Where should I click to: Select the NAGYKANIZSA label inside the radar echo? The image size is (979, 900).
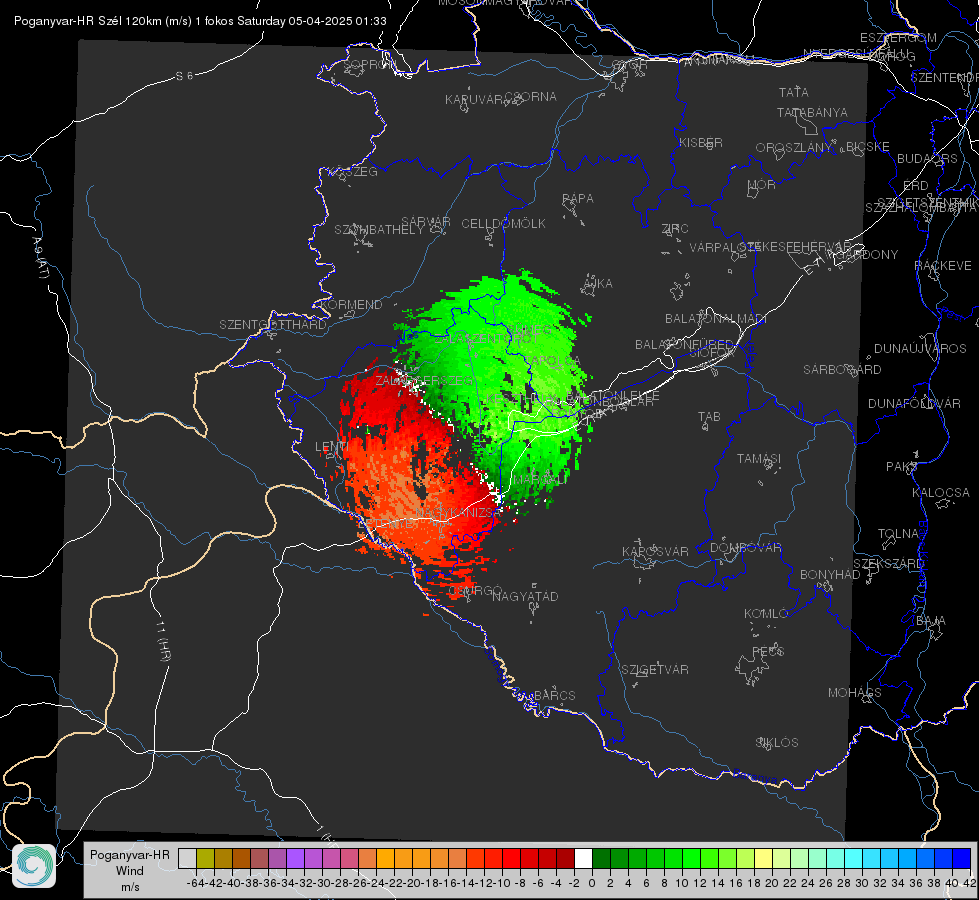[456, 513]
